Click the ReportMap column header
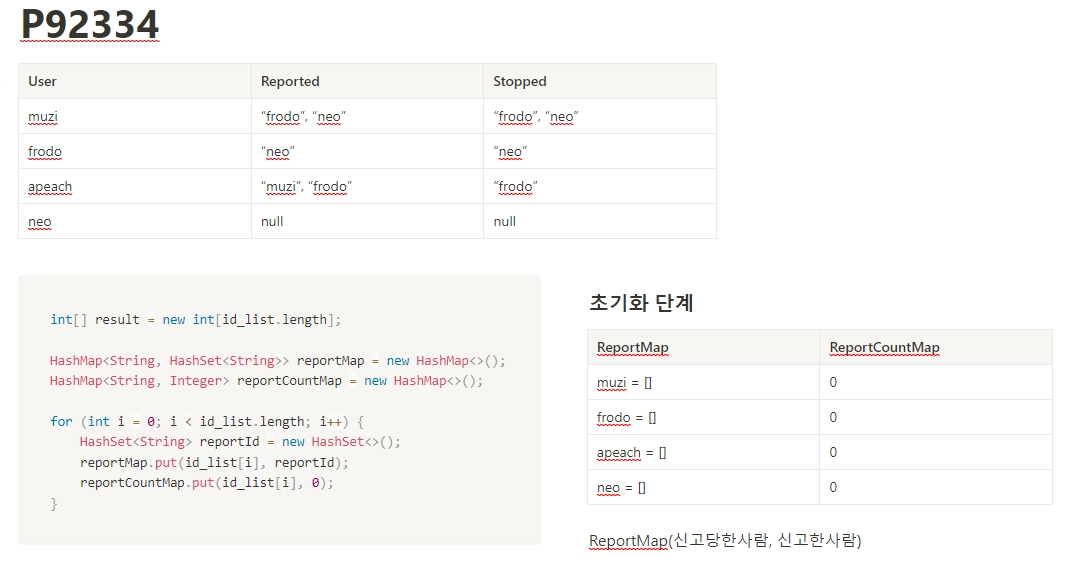1072x576 pixels. pos(633,347)
